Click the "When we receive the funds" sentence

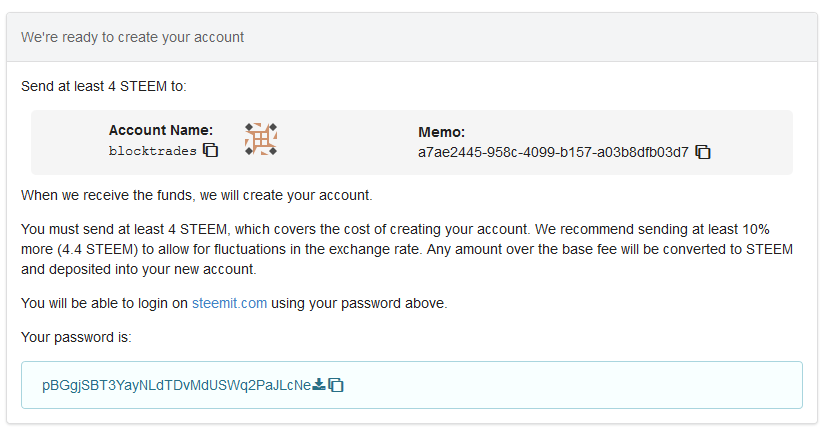pos(196,194)
